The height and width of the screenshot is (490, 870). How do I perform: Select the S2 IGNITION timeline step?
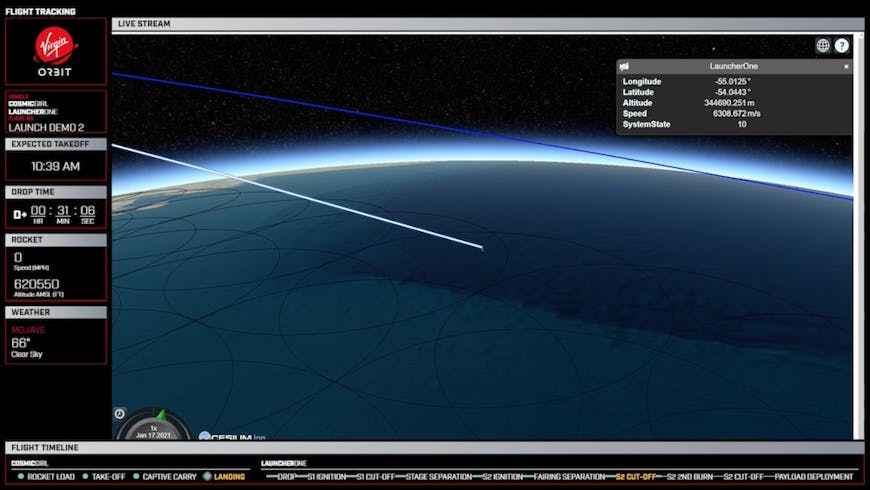(502, 477)
